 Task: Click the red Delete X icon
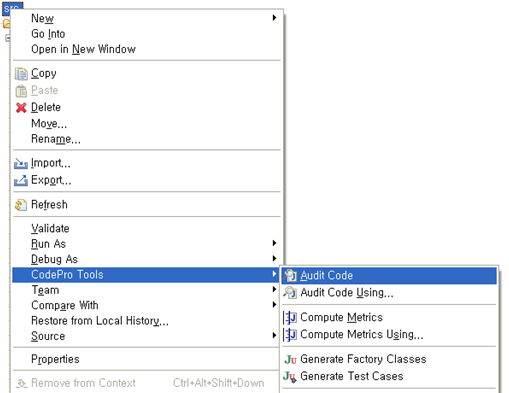click(x=21, y=108)
